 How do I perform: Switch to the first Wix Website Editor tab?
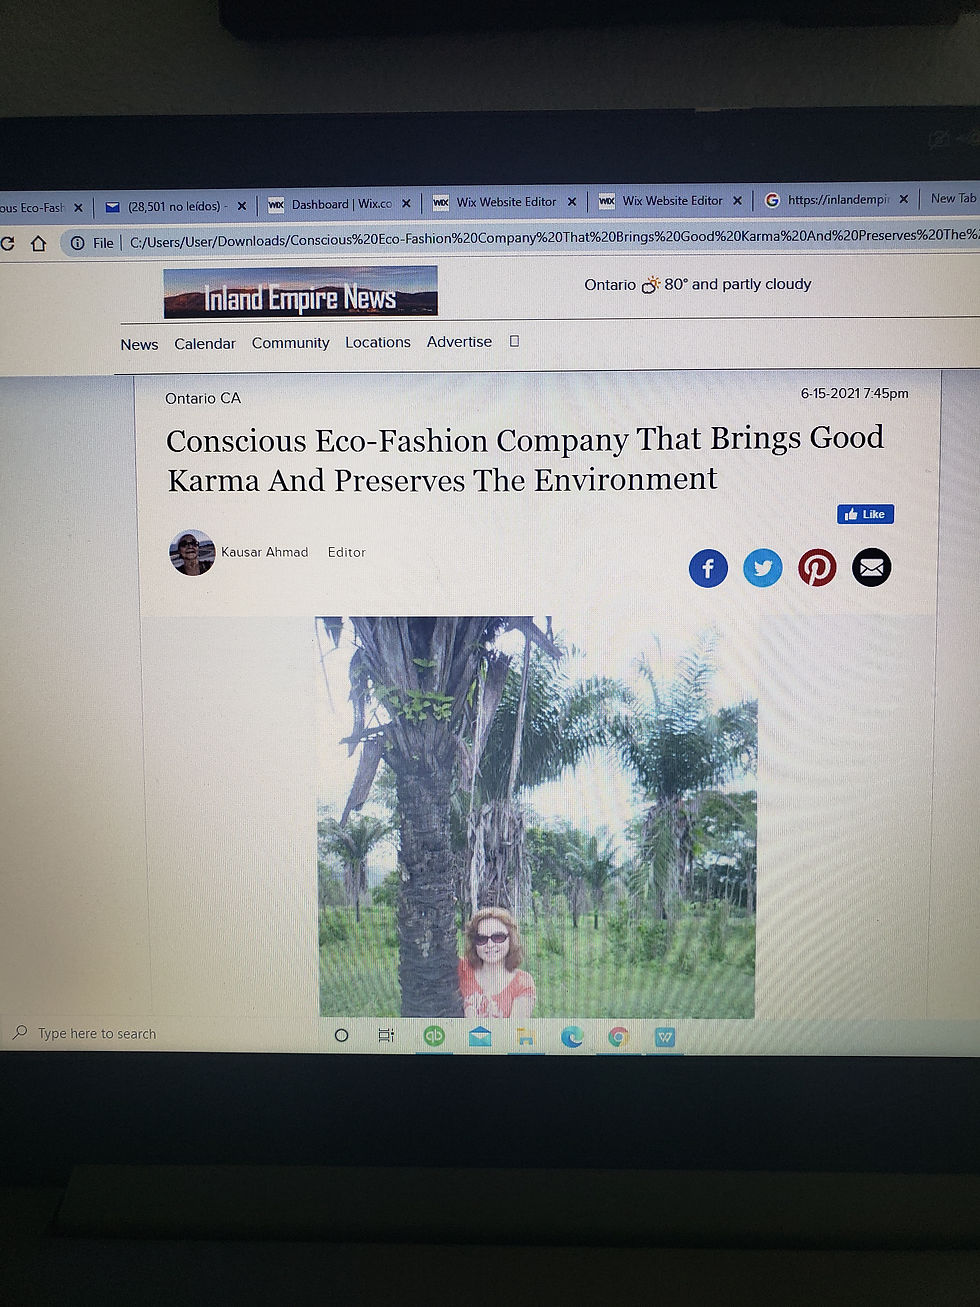506,202
